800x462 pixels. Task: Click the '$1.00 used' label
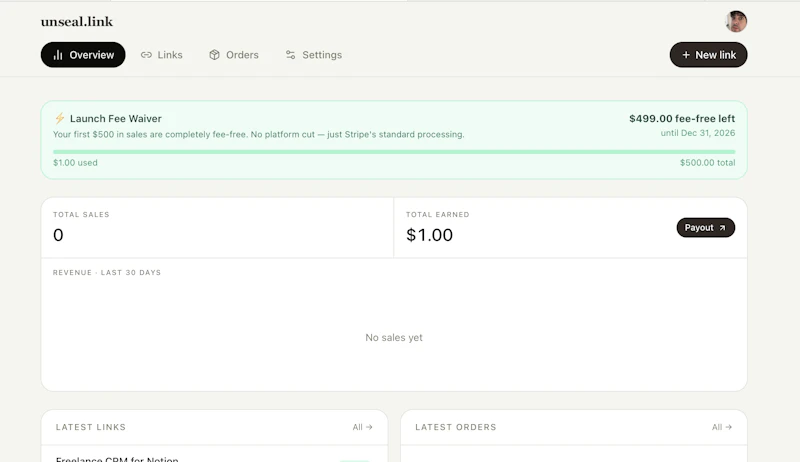pyautogui.click(x=75, y=163)
